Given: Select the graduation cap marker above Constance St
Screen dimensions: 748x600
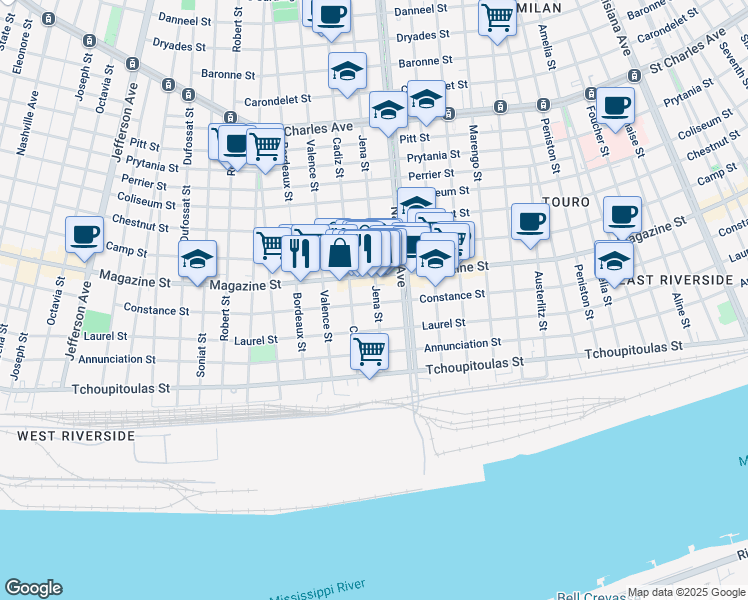Looking at the screenshot, I should (x=436, y=263).
